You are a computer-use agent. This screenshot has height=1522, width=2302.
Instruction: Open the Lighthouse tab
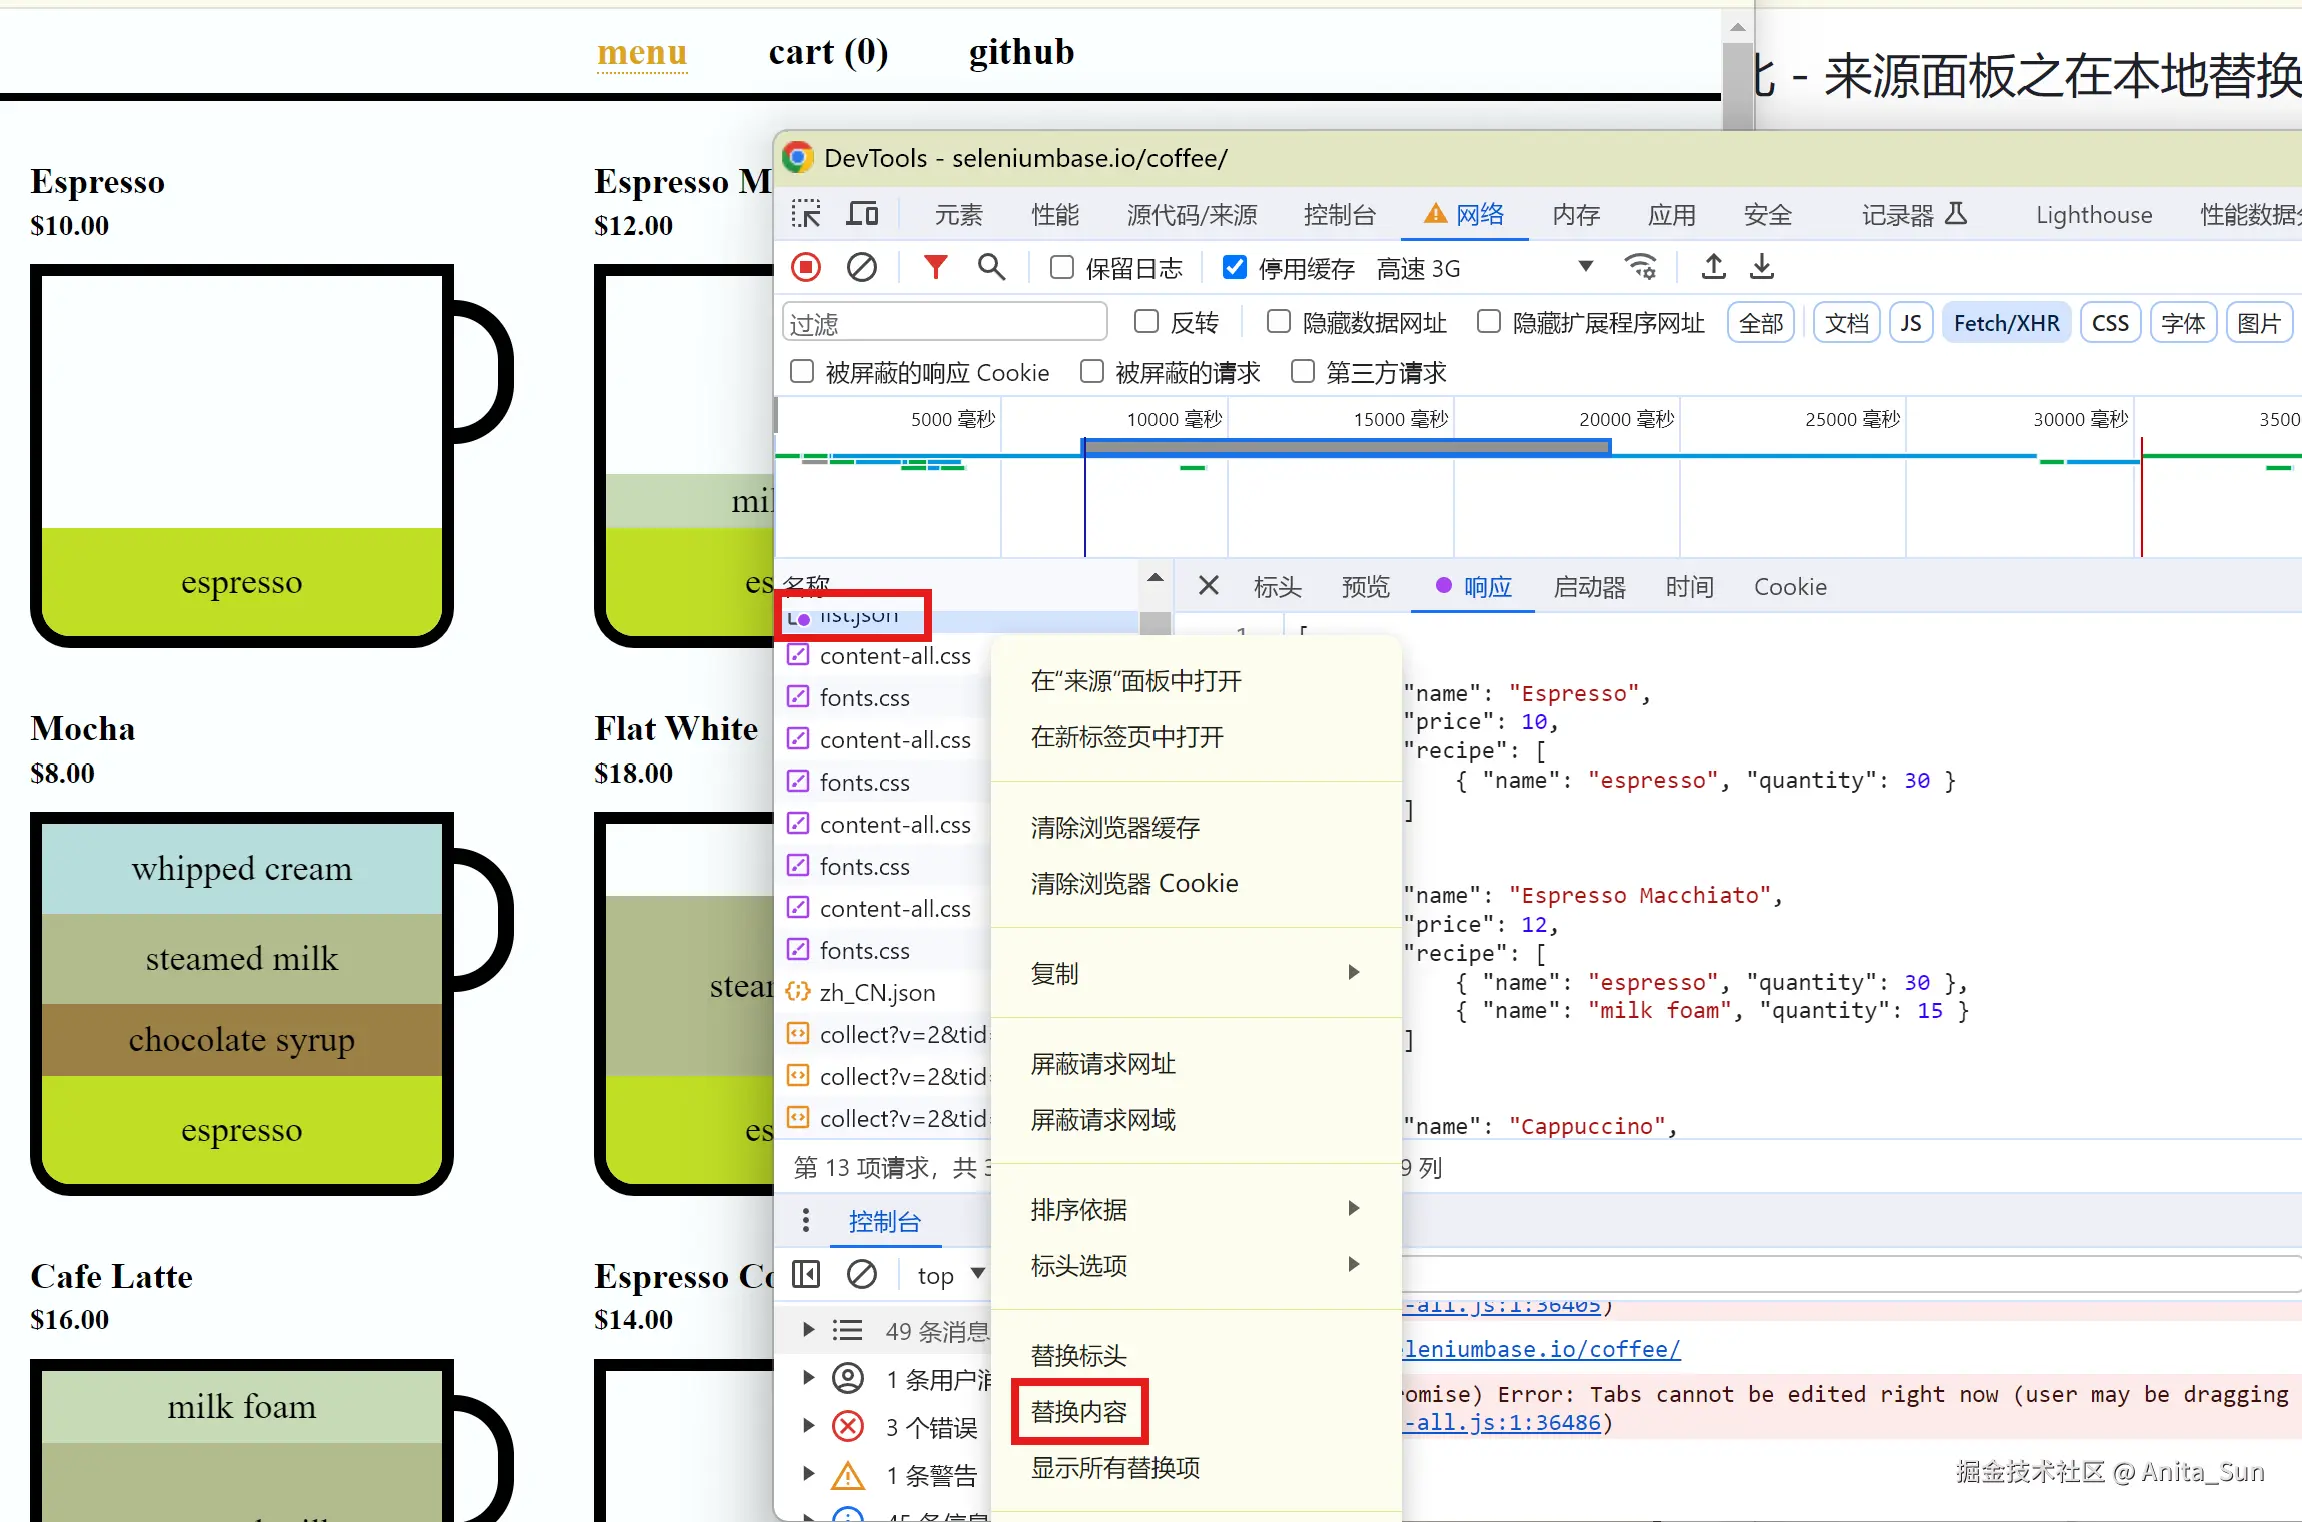pos(2094,215)
